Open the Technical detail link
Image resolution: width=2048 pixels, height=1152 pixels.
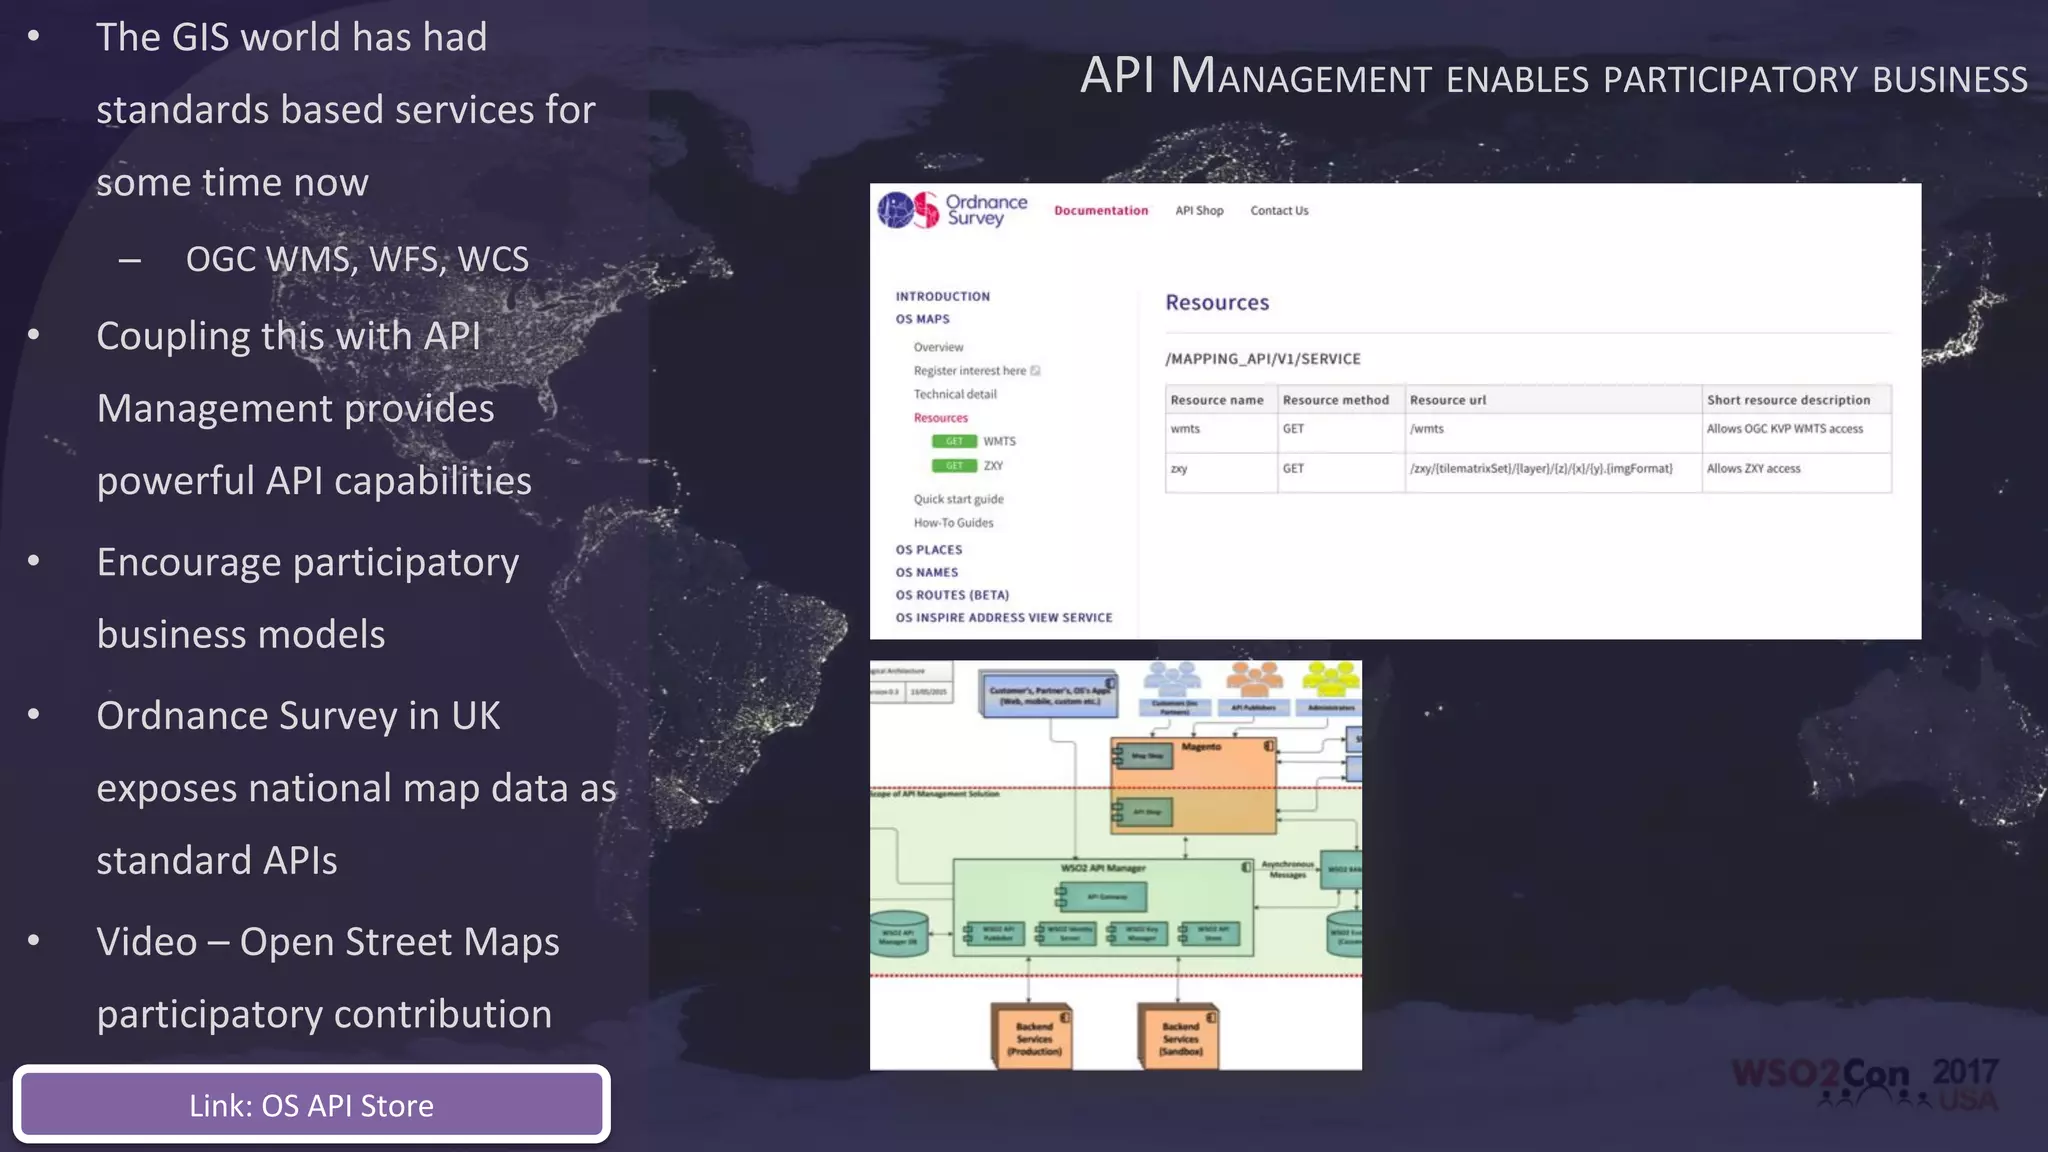[x=955, y=394]
